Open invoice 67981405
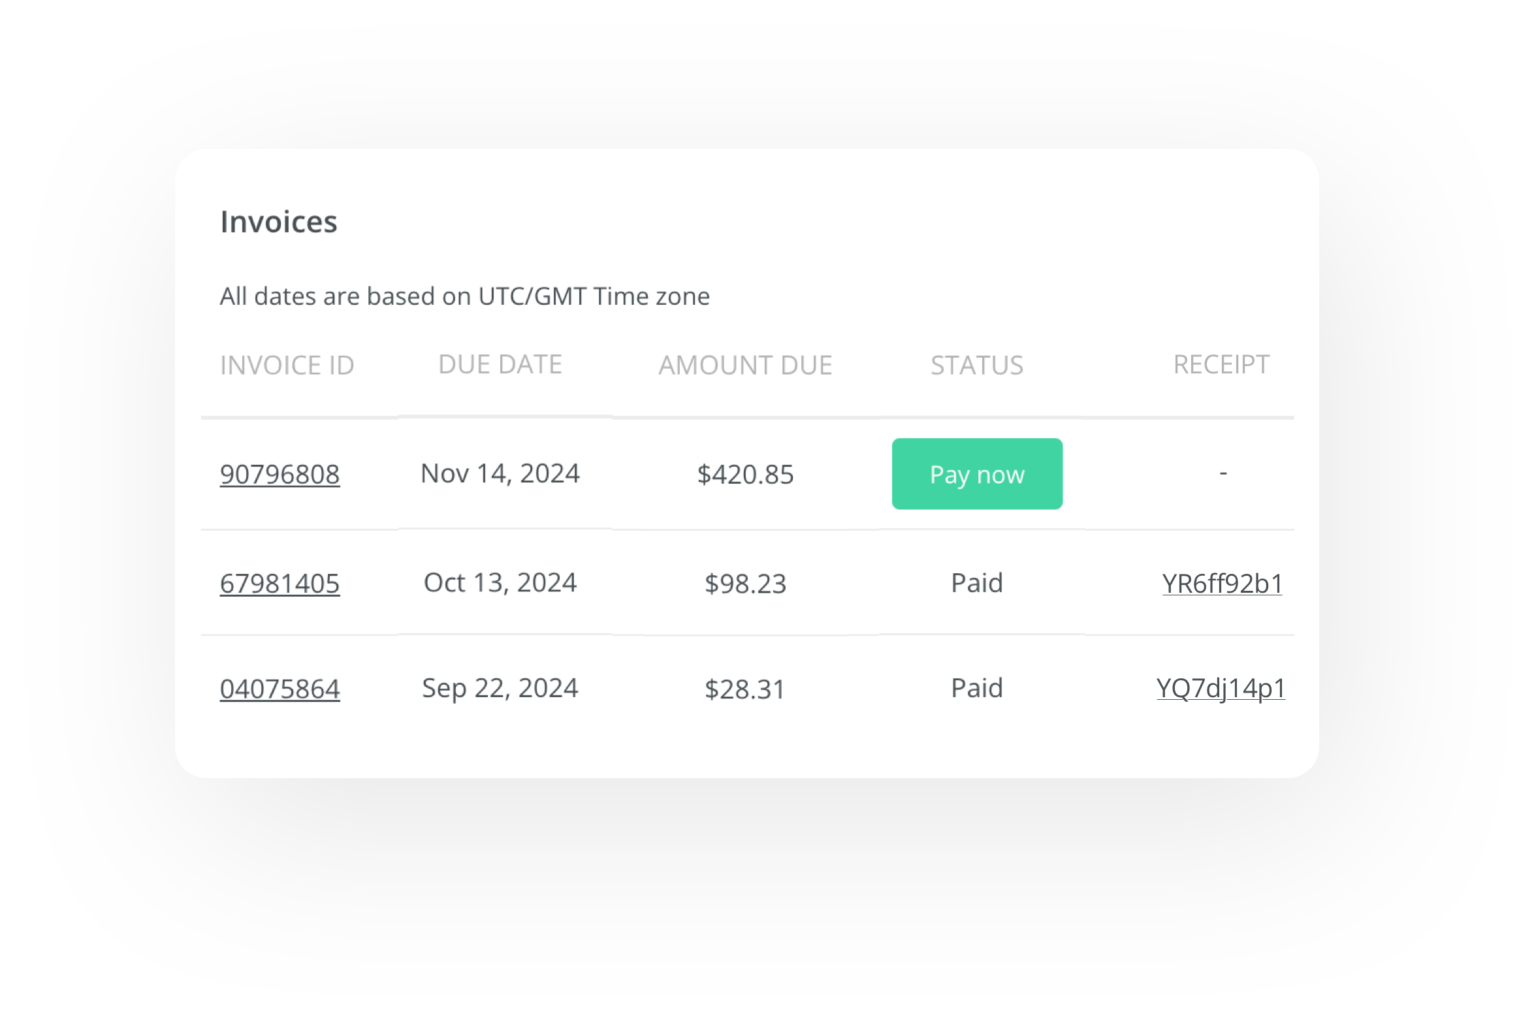The width and height of the screenshot is (1536, 1021). point(280,583)
